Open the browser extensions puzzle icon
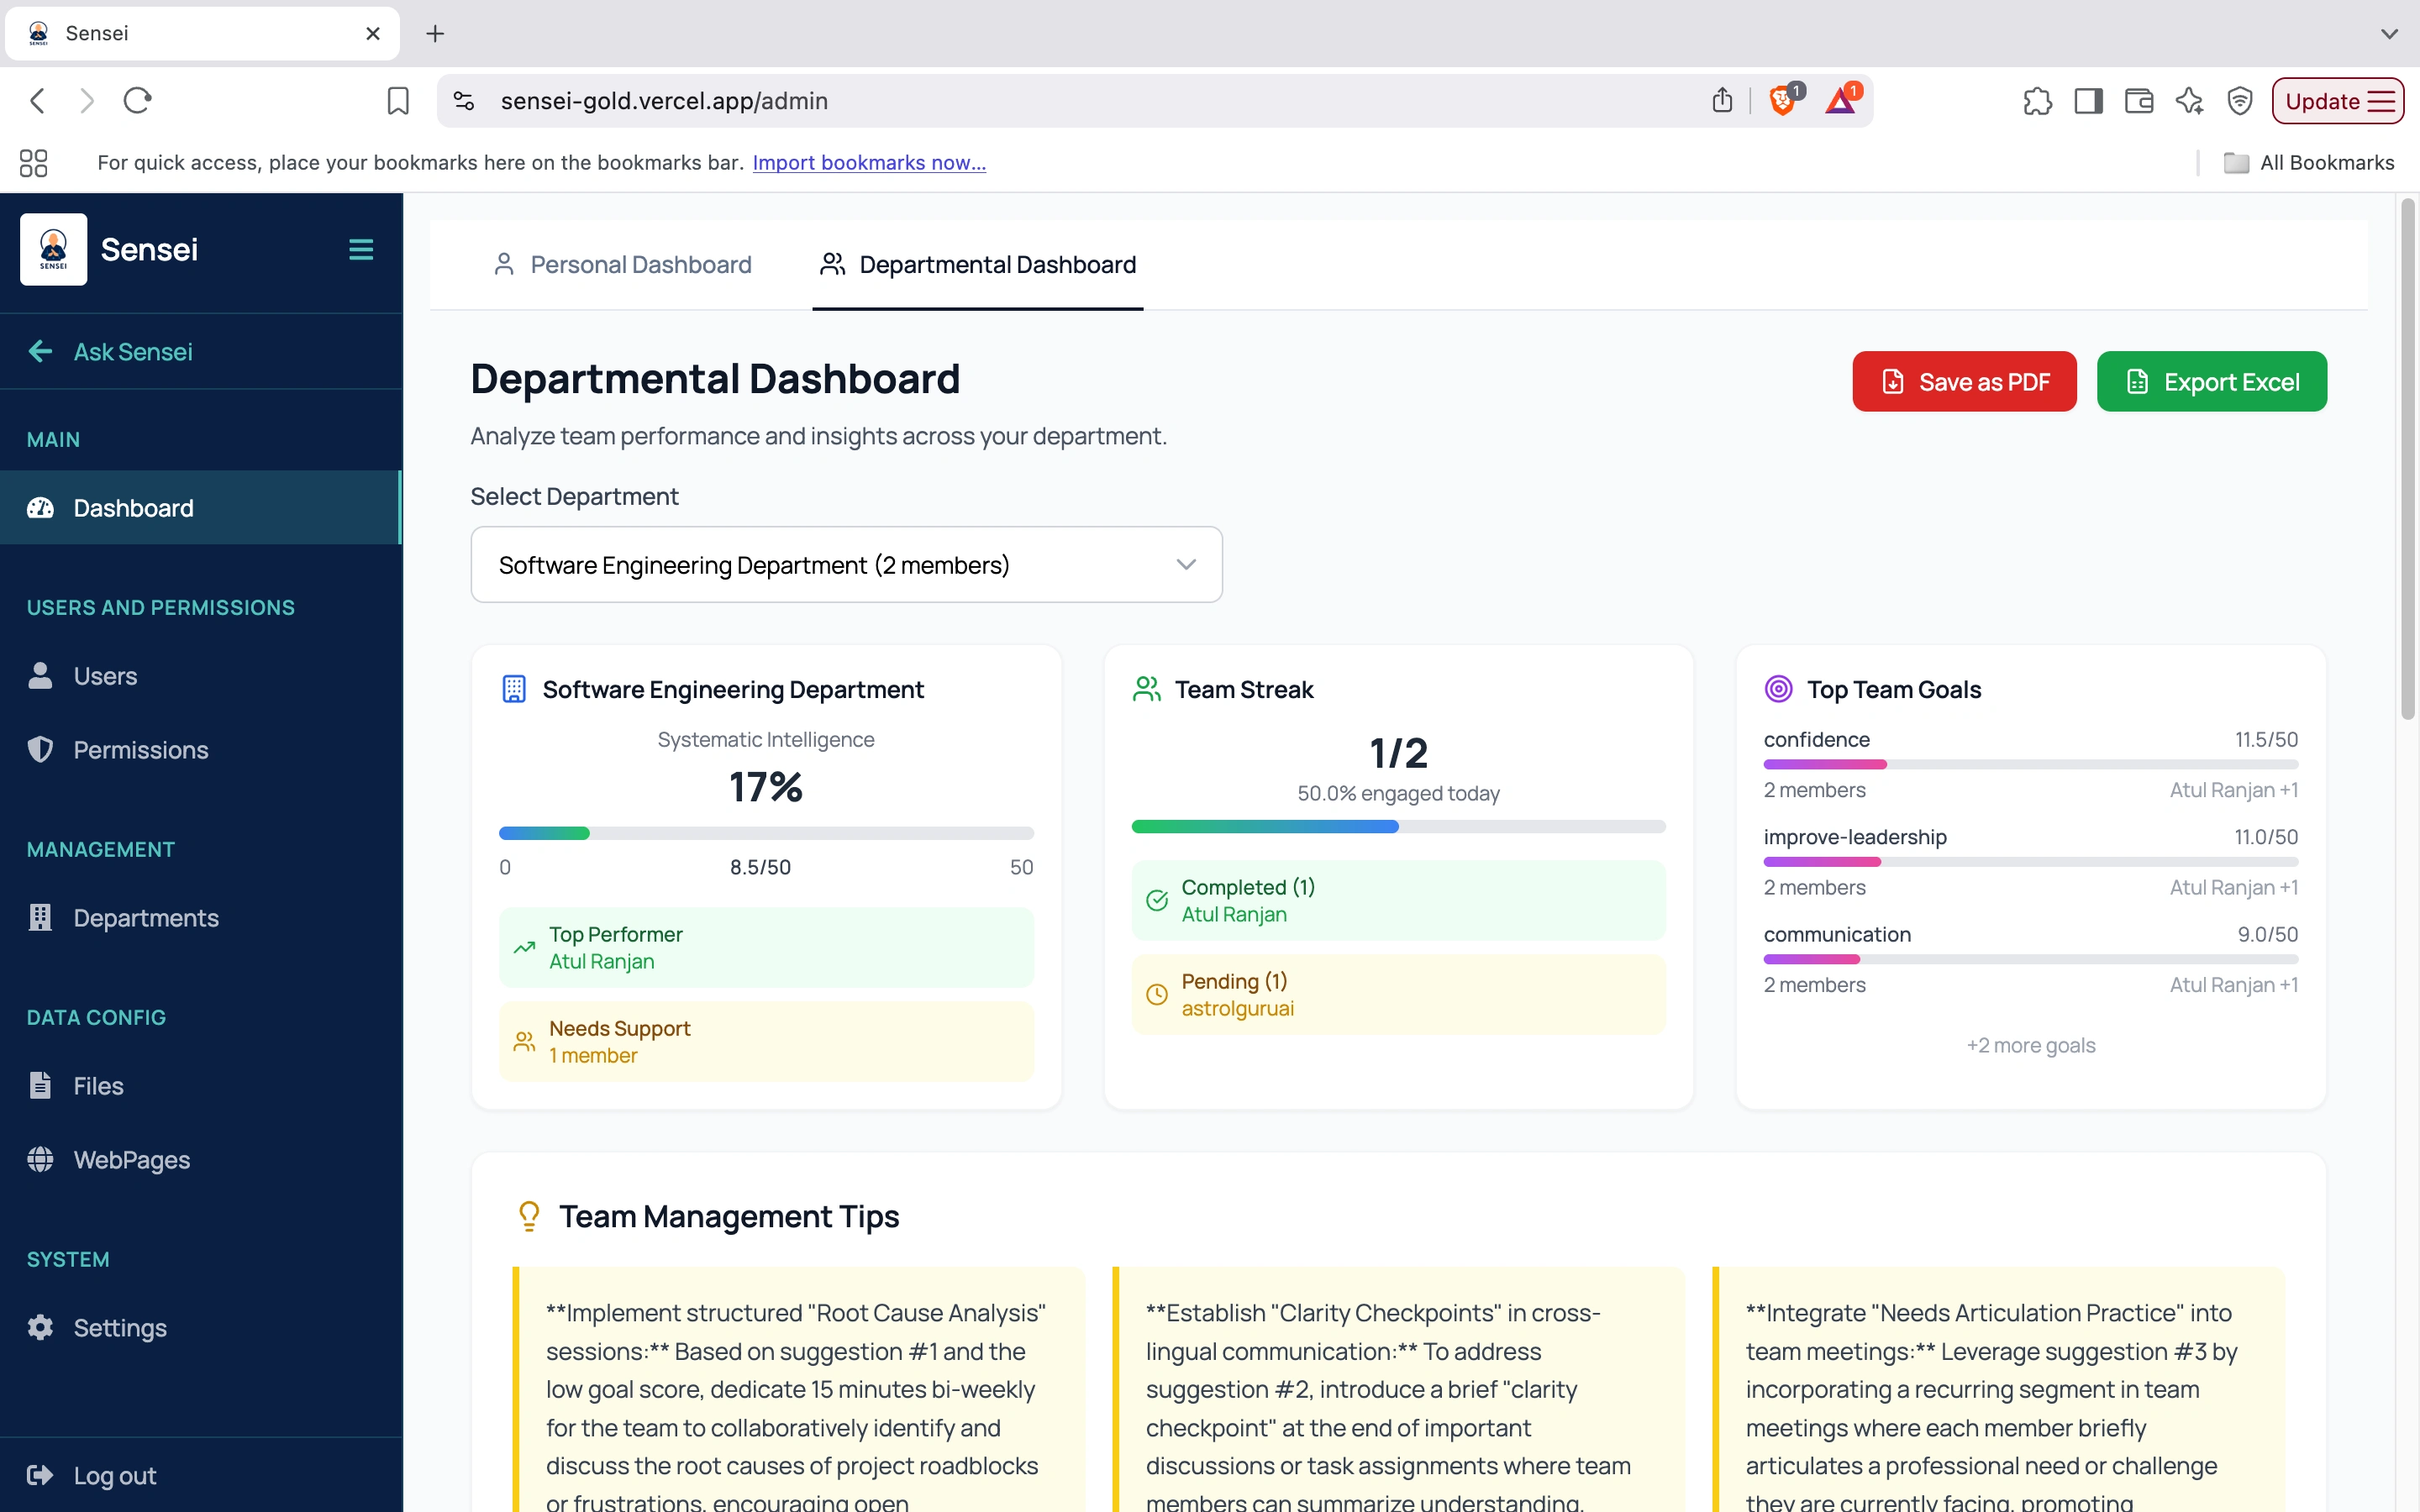2420x1512 pixels. (2037, 100)
